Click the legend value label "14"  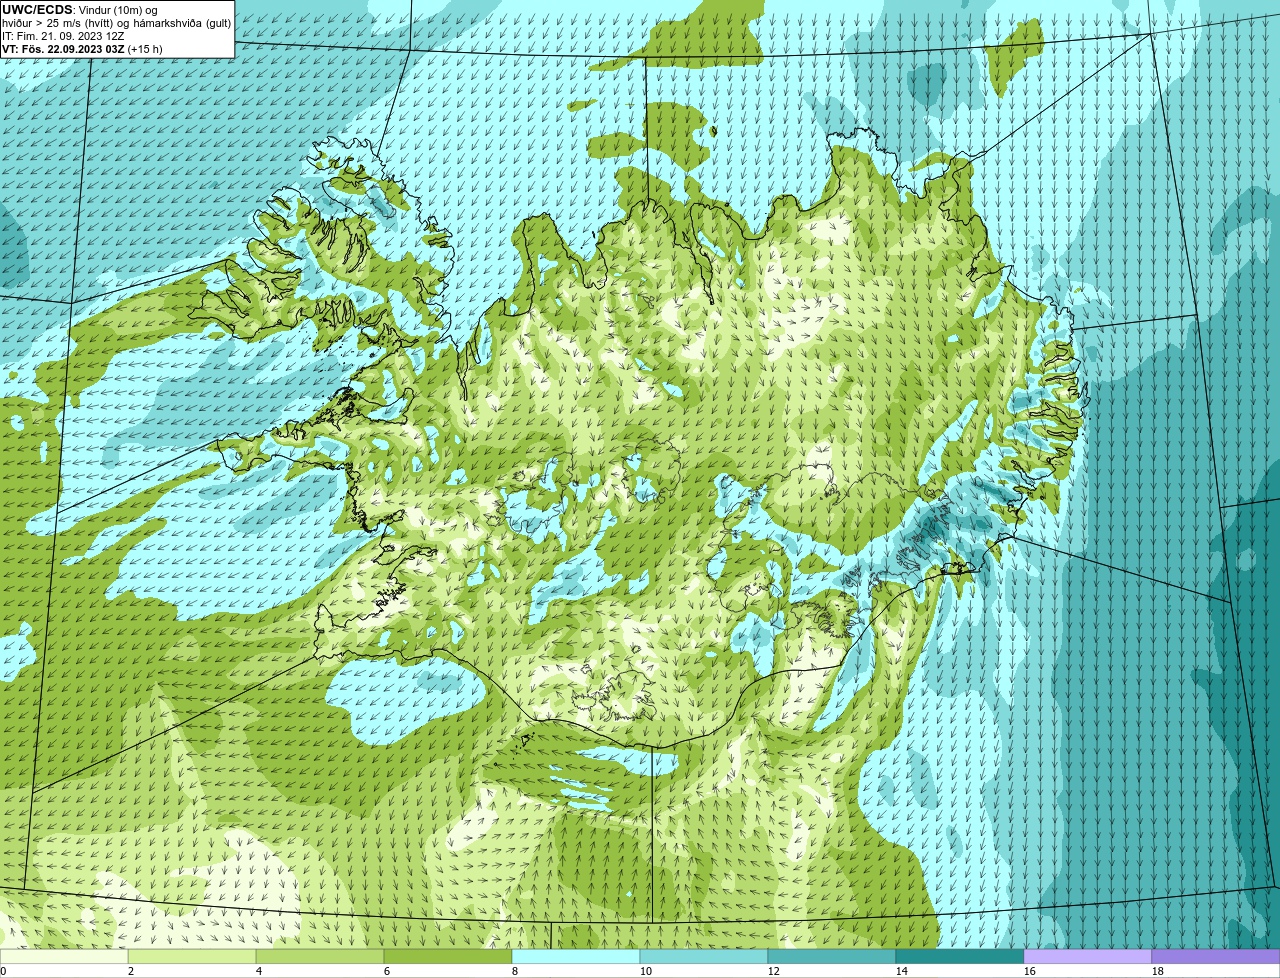tap(902, 971)
